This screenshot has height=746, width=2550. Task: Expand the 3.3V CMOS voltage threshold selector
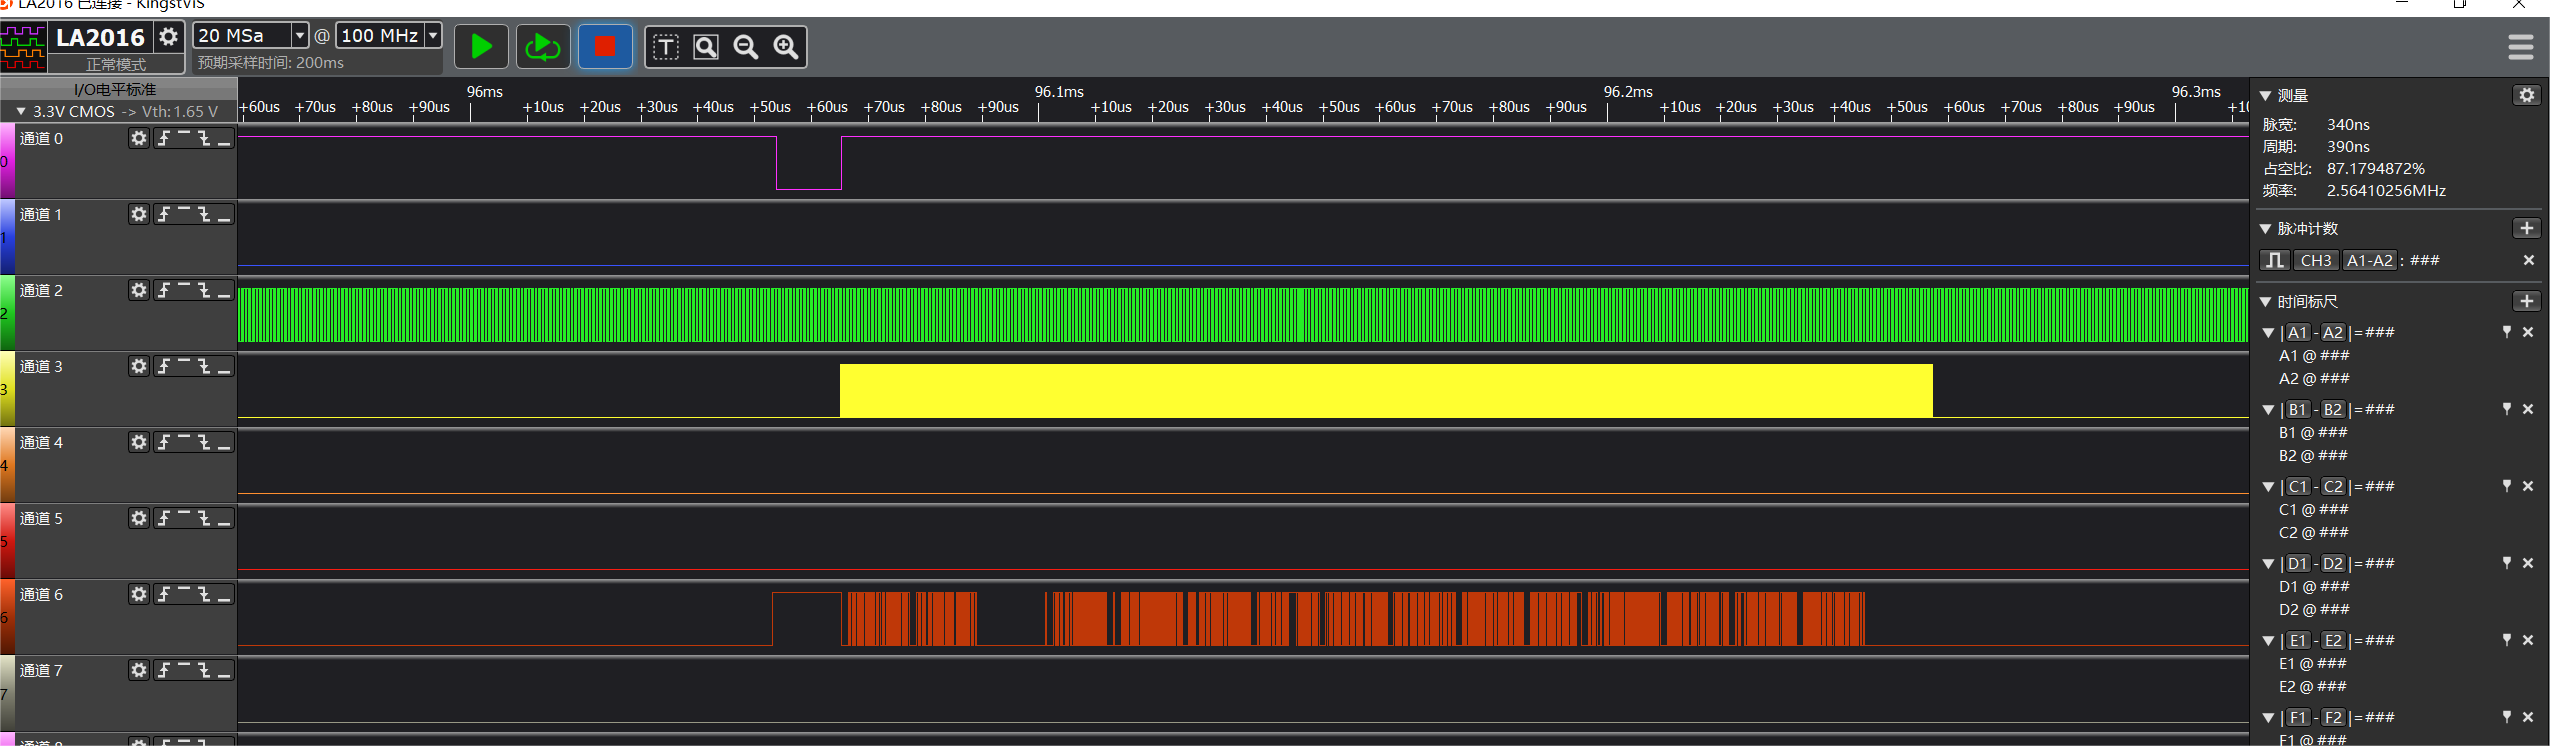(21, 111)
